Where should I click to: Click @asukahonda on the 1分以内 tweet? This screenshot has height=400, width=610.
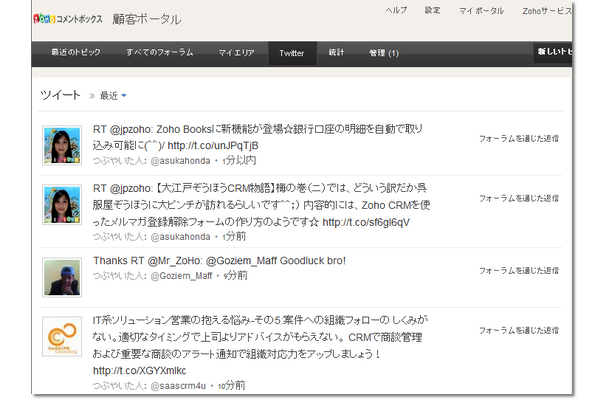click(x=180, y=161)
